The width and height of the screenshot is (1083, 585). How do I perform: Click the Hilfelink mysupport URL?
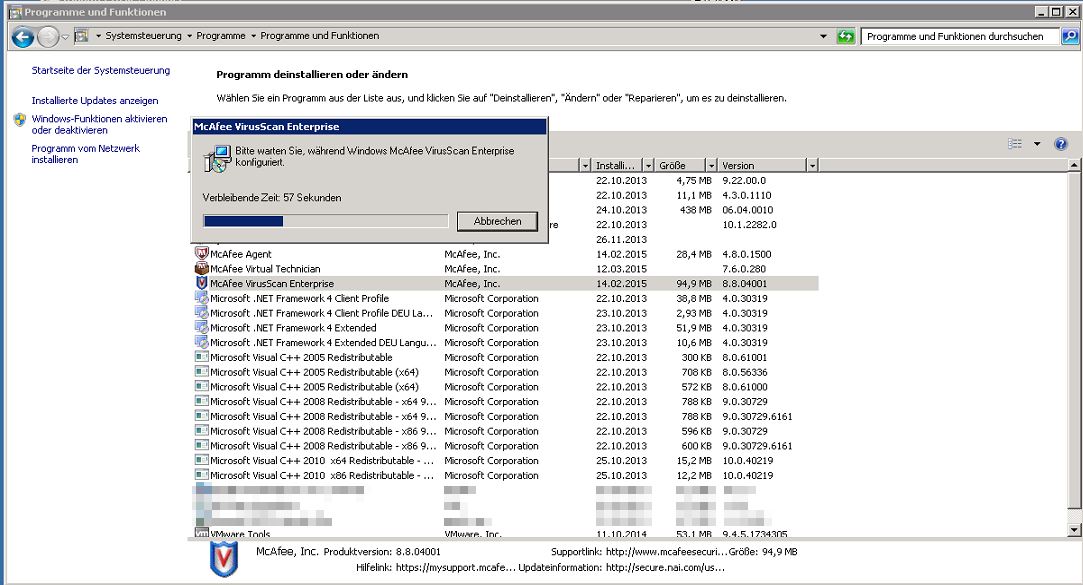[x=456, y=567]
